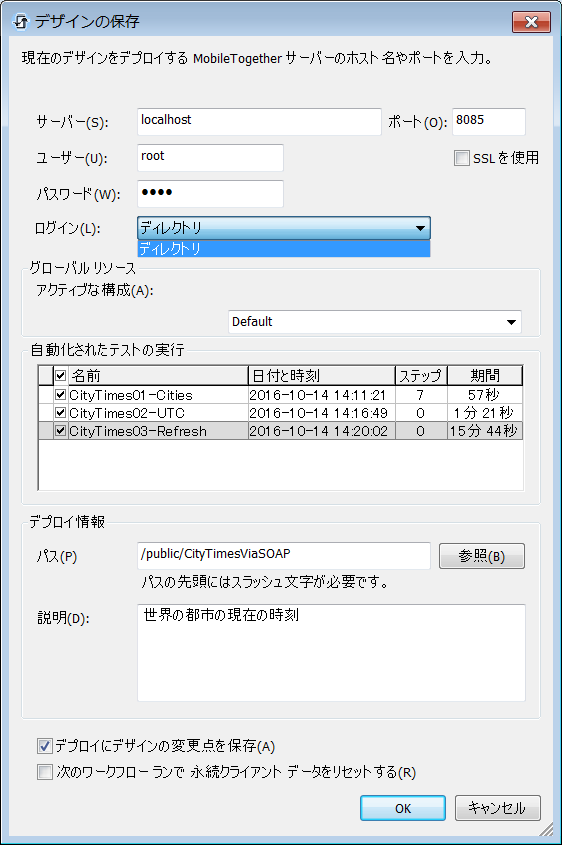Click the /public/CityTimesViaSOAP path field
This screenshot has width=562, height=845.
[x=283, y=556]
